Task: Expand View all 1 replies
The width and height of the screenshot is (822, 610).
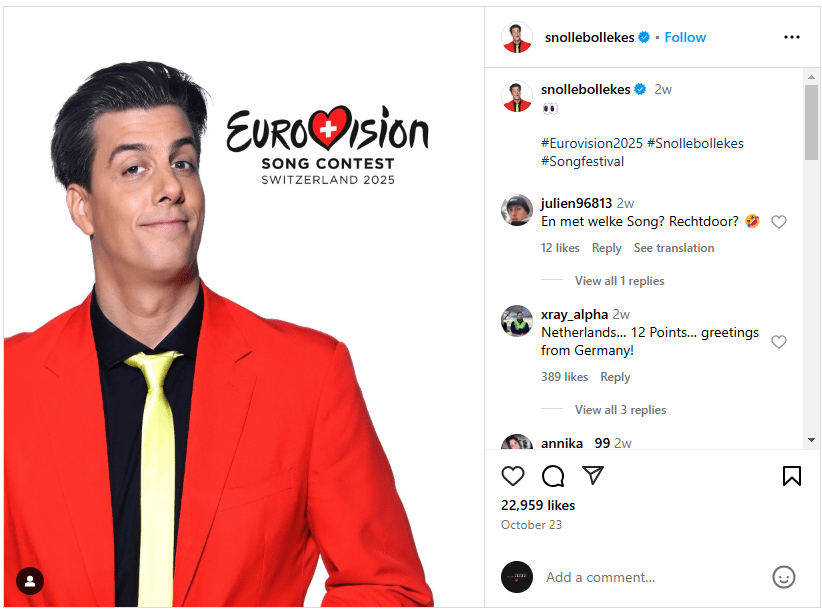Action: click(x=619, y=281)
